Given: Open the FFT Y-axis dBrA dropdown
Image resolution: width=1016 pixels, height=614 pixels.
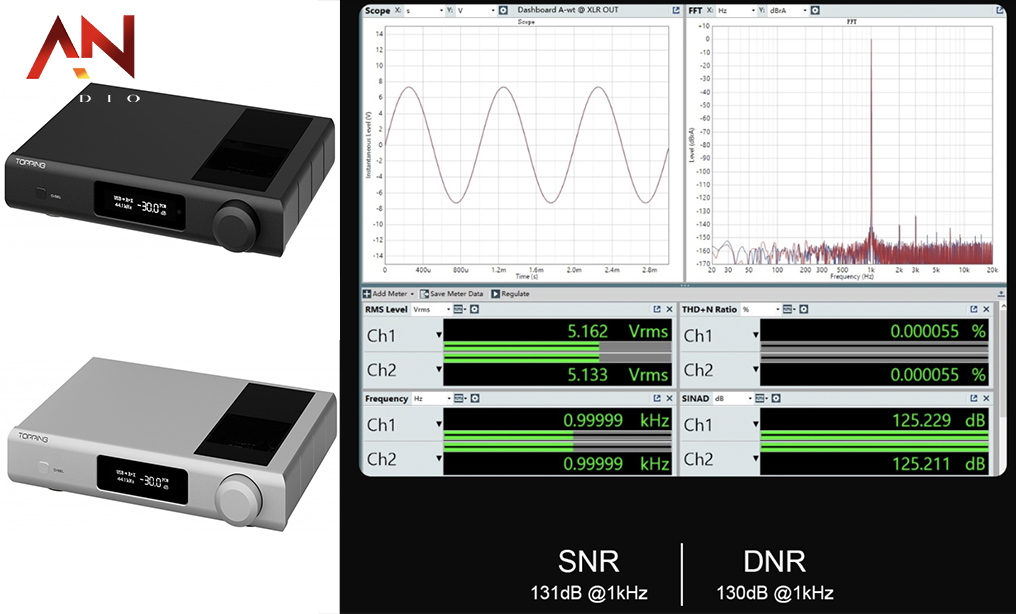Looking at the screenshot, I should pyautogui.click(x=788, y=10).
